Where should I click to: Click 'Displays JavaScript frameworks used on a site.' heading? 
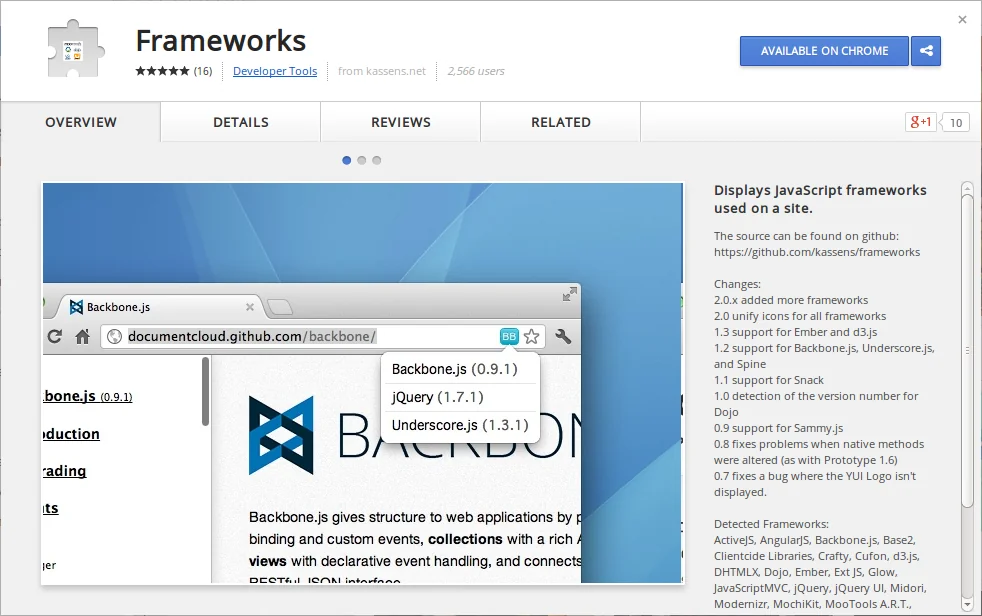[820, 199]
